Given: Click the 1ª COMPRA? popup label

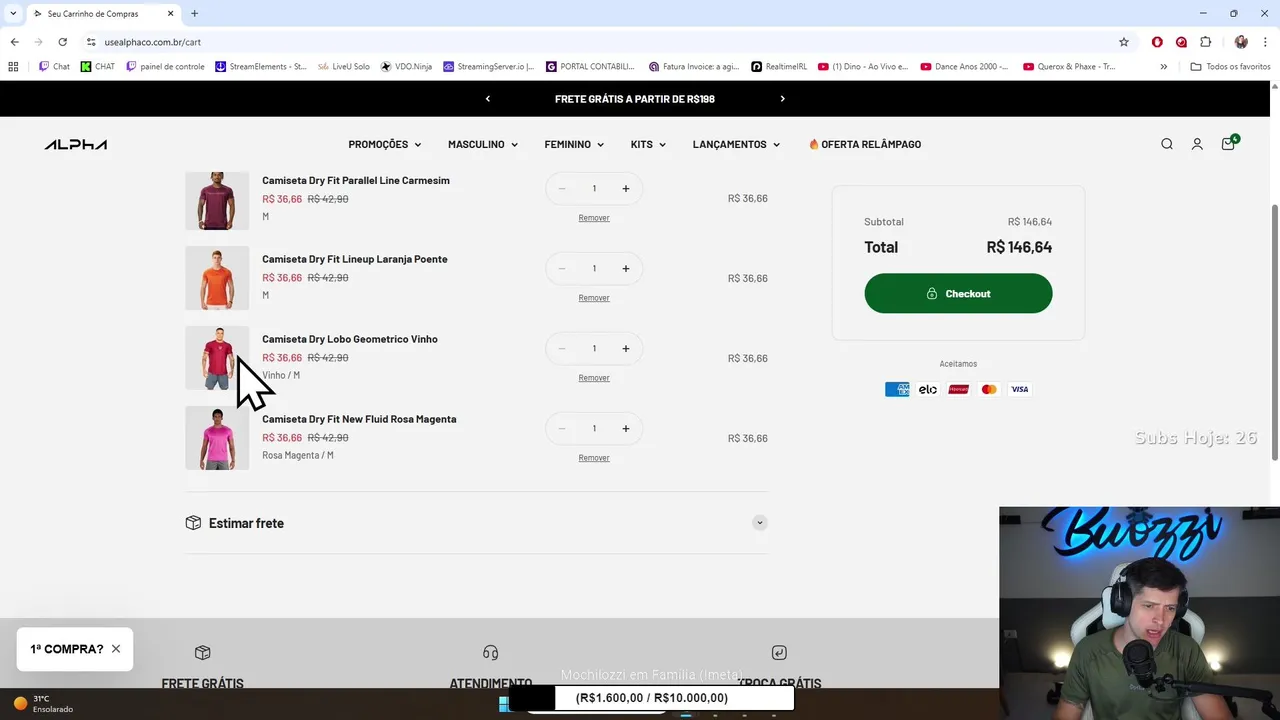Looking at the screenshot, I should [x=66, y=649].
